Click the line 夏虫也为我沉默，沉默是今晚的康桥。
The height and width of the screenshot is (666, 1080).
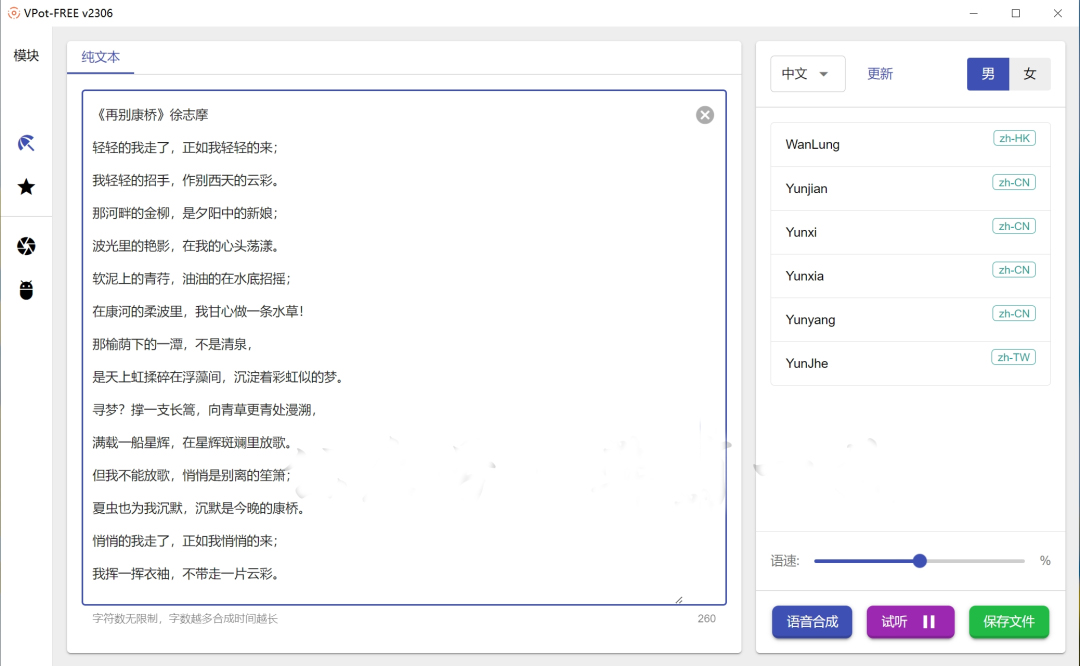pos(198,508)
